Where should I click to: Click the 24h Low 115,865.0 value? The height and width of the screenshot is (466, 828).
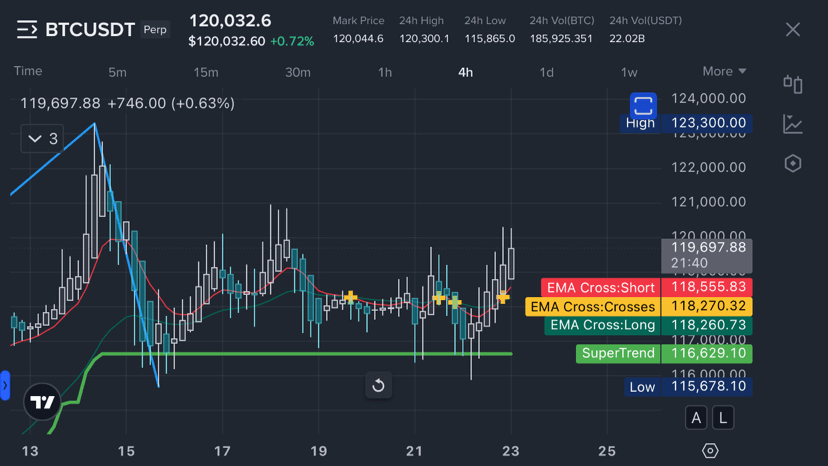point(490,39)
